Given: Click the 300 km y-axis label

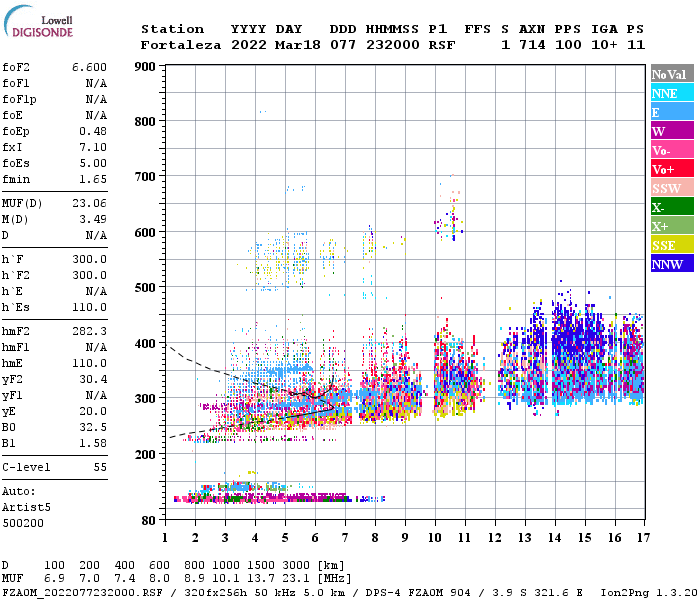Looking at the screenshot, I should point(145,399).
